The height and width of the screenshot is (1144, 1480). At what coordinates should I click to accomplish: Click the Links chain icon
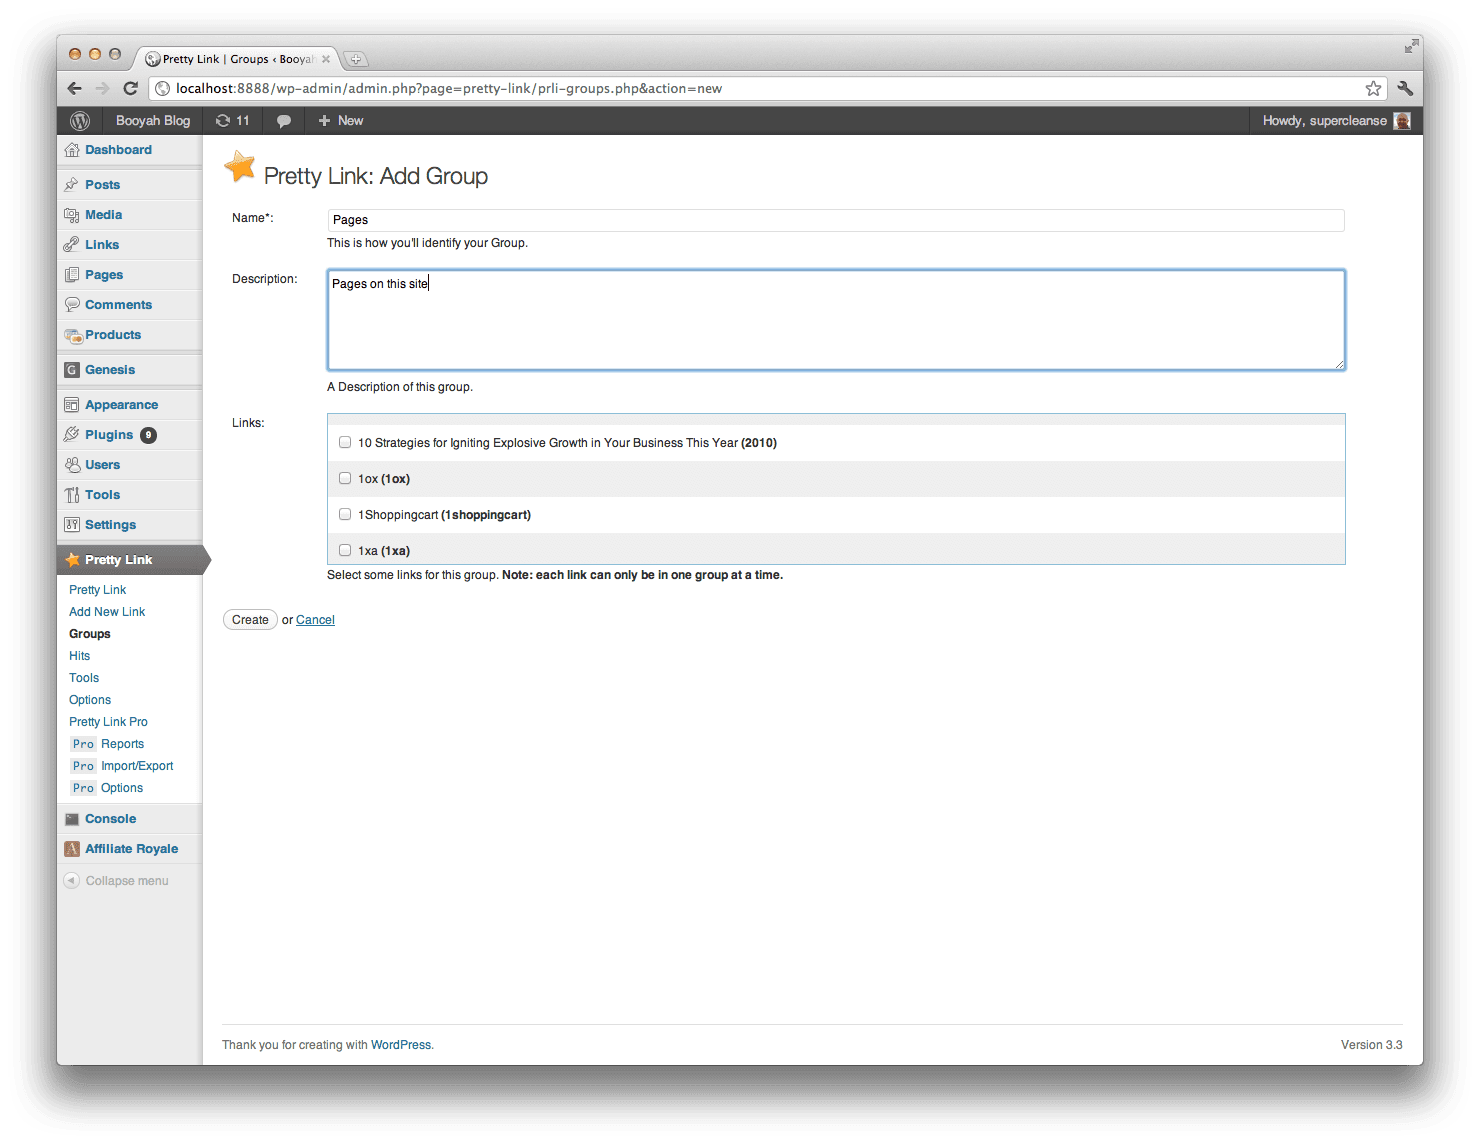click(72, 245)
